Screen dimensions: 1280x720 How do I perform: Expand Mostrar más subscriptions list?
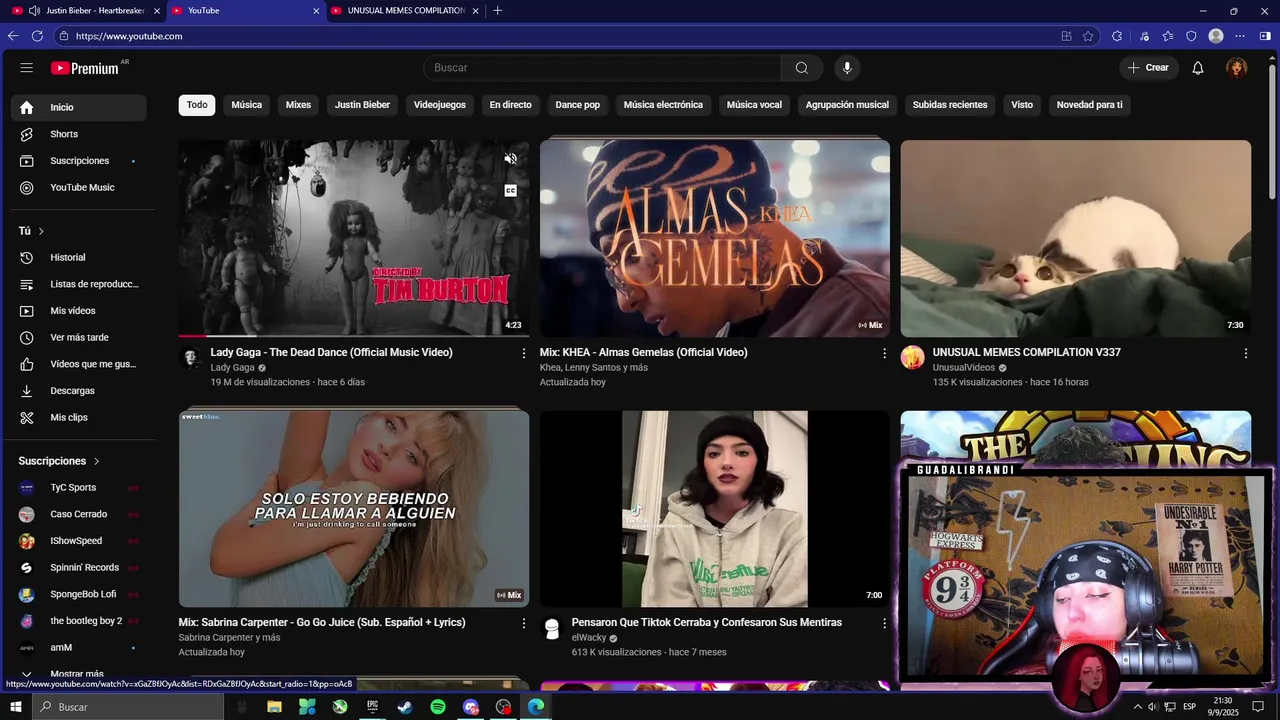pos(79,674)
